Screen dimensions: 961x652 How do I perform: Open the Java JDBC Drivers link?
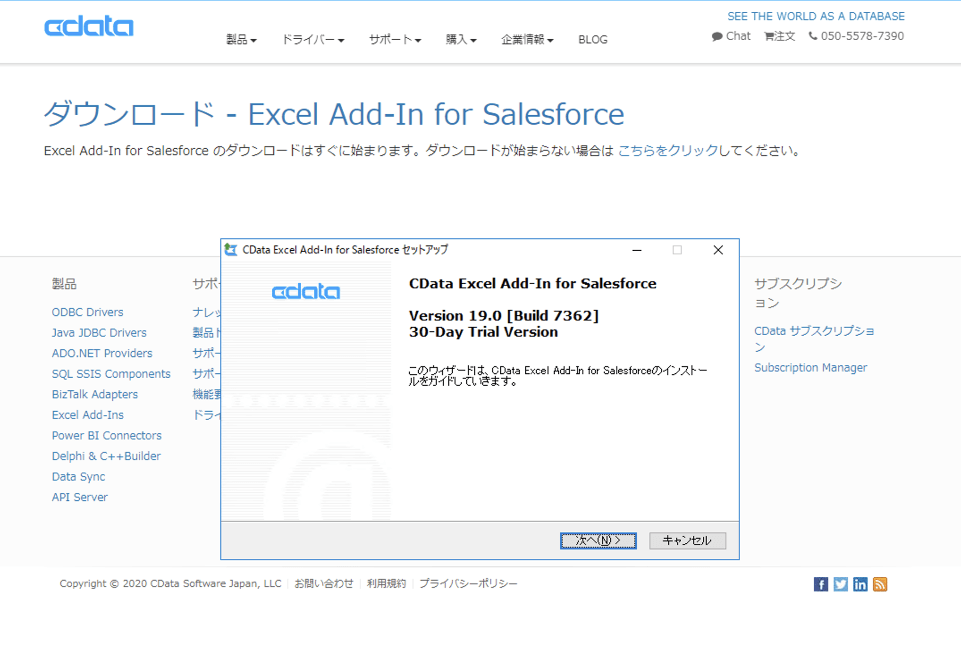point(99,333)
